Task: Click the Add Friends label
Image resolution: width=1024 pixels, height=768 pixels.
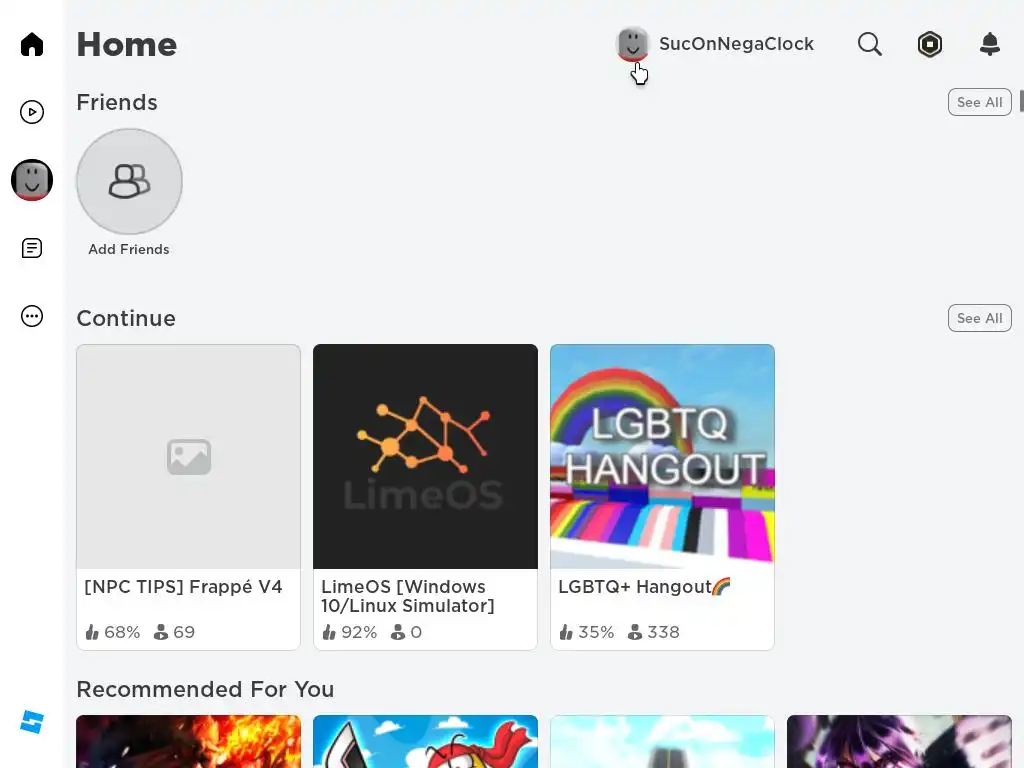Action: coord(129,249)
